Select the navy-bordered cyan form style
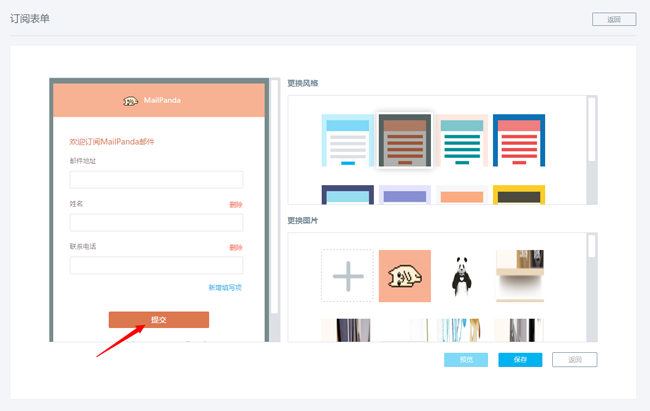Image resolution: width=650 pixels, height=411 pixels. coord(348,195)
